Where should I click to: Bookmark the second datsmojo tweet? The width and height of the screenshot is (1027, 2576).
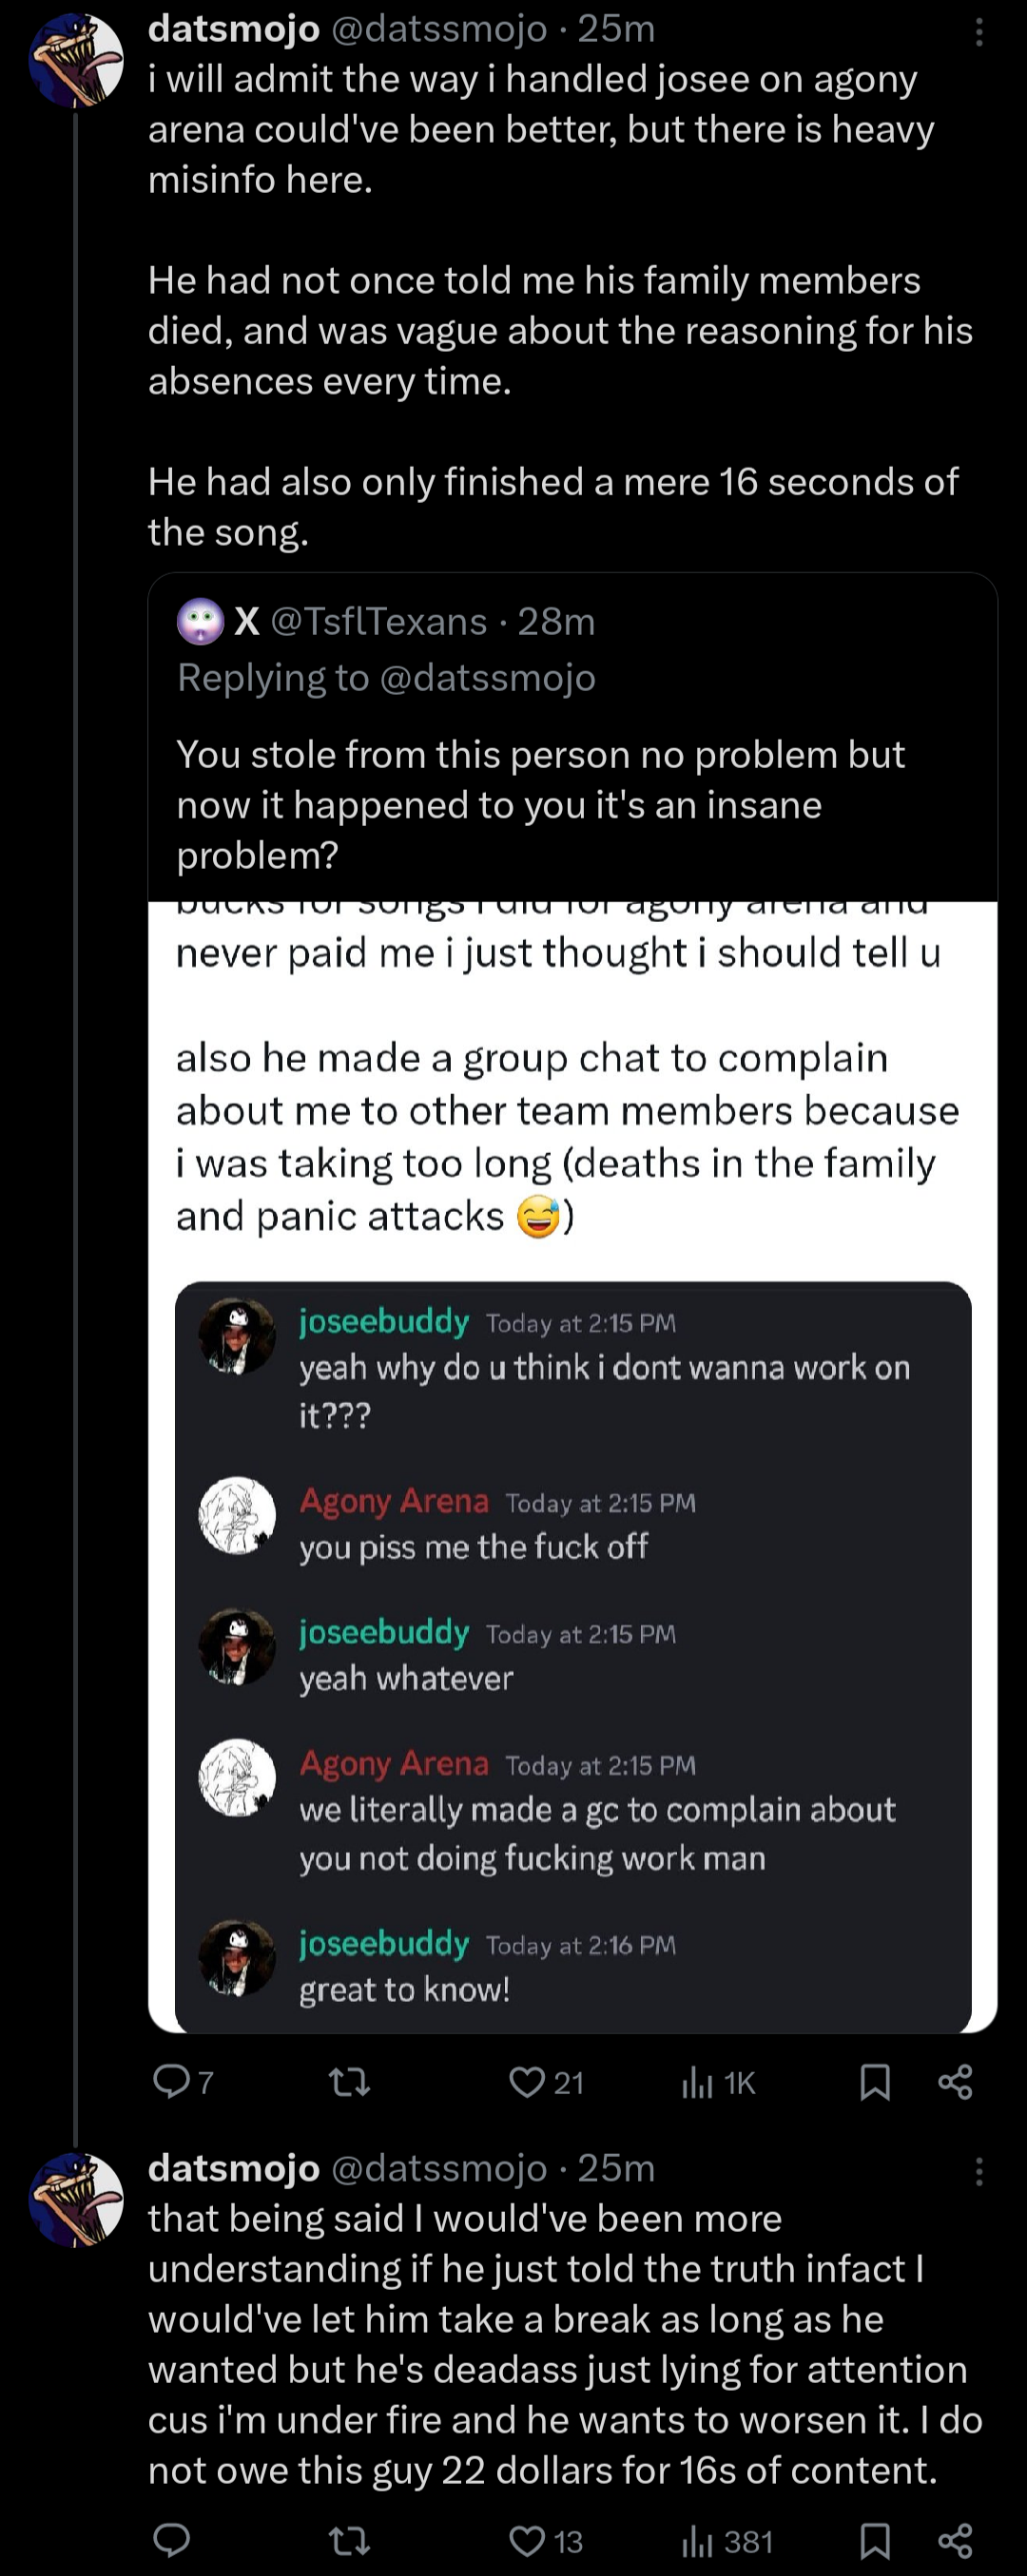click(875, 2540)
